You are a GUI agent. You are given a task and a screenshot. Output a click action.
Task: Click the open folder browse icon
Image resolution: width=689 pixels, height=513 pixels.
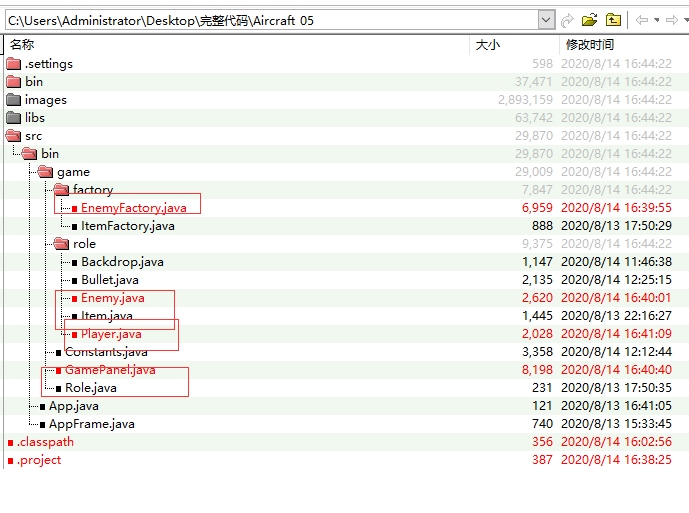(589, 20)
